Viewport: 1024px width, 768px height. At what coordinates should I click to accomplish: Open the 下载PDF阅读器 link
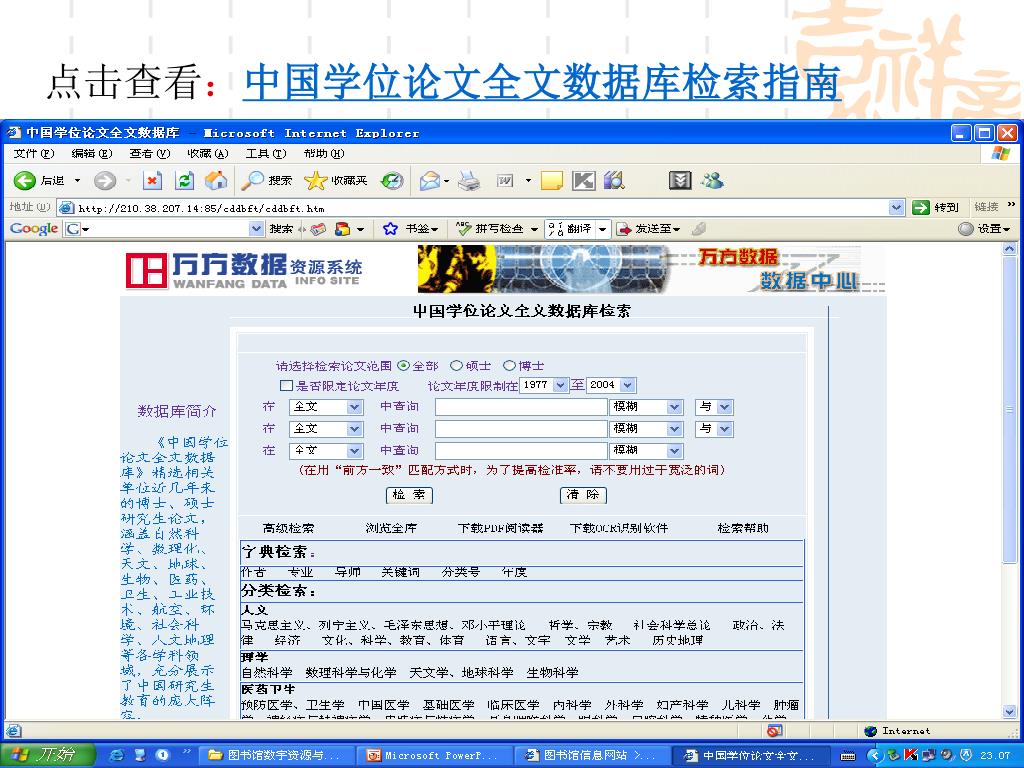500,528
